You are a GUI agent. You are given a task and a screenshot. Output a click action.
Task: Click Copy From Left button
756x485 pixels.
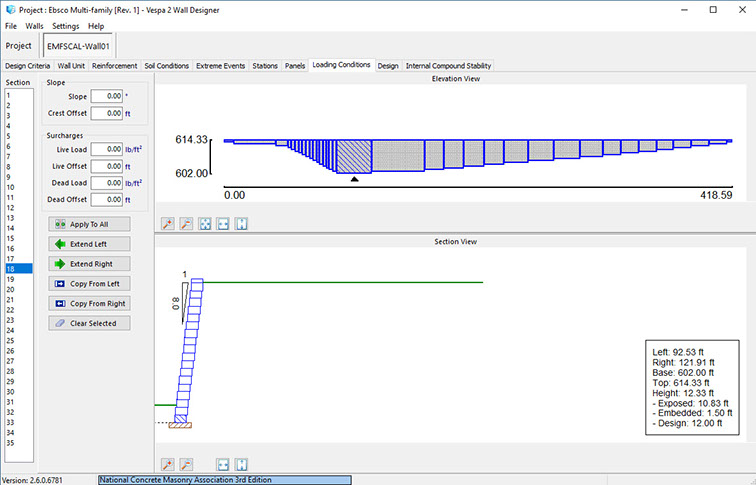tap(88, 284)
